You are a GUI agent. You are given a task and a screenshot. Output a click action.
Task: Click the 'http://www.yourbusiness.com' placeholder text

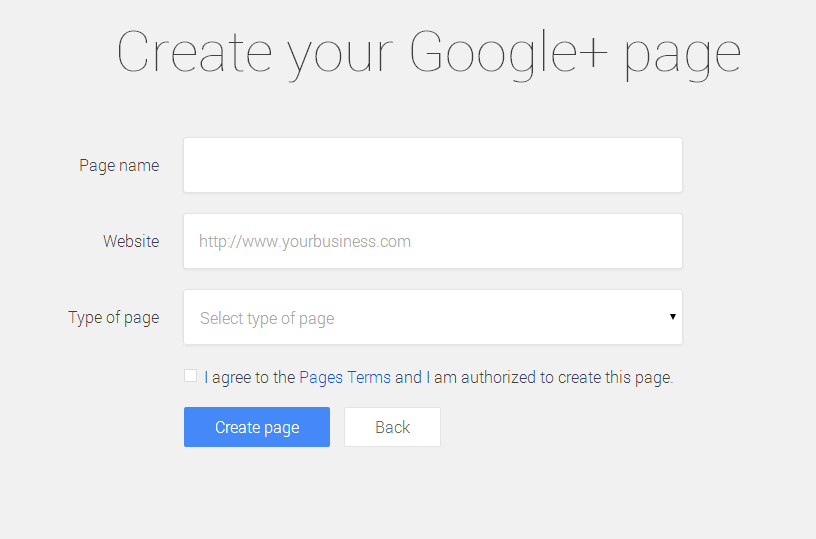(x=305, y=242)
